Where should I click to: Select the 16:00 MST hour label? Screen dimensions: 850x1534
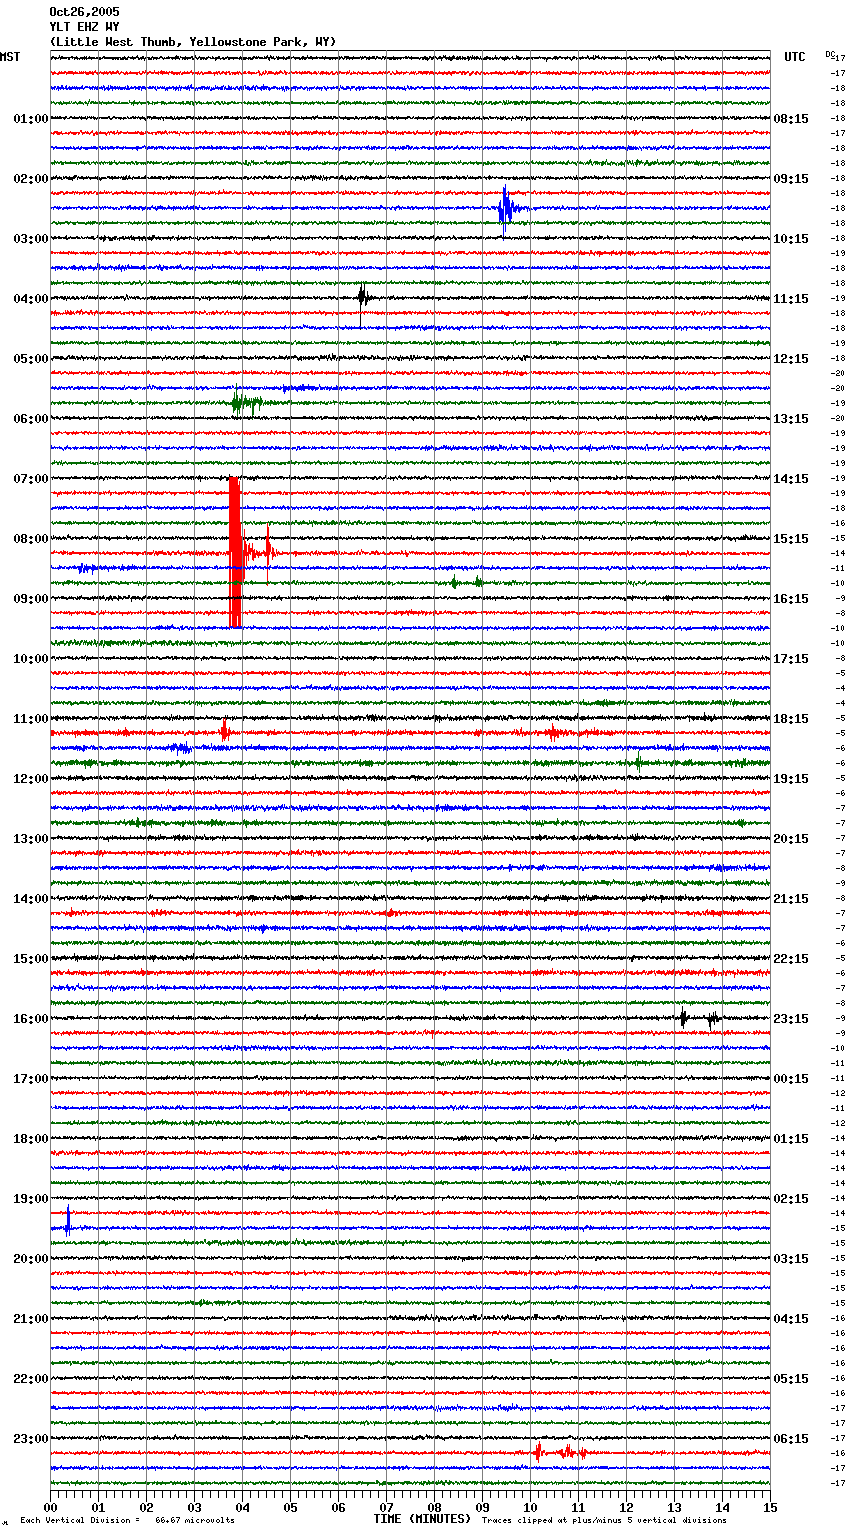(30, 1019)
